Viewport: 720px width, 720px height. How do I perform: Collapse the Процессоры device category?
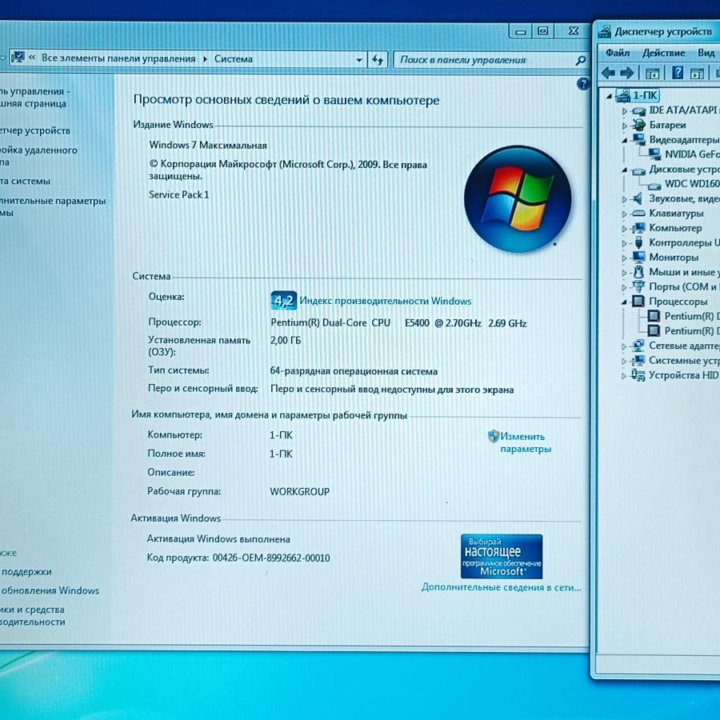tap(624, 302)
